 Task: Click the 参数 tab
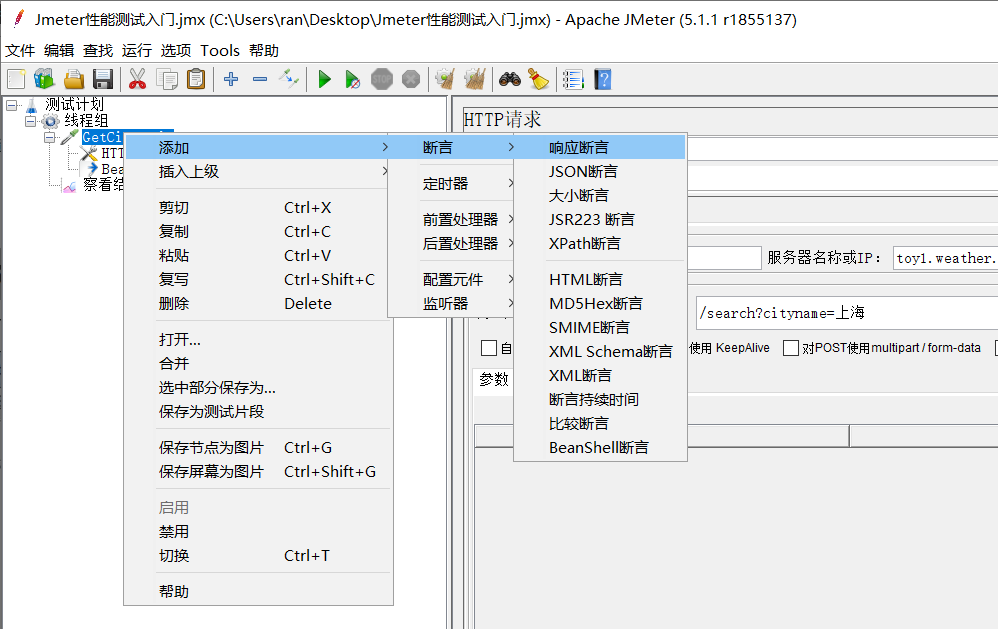[x=494, y=380]
